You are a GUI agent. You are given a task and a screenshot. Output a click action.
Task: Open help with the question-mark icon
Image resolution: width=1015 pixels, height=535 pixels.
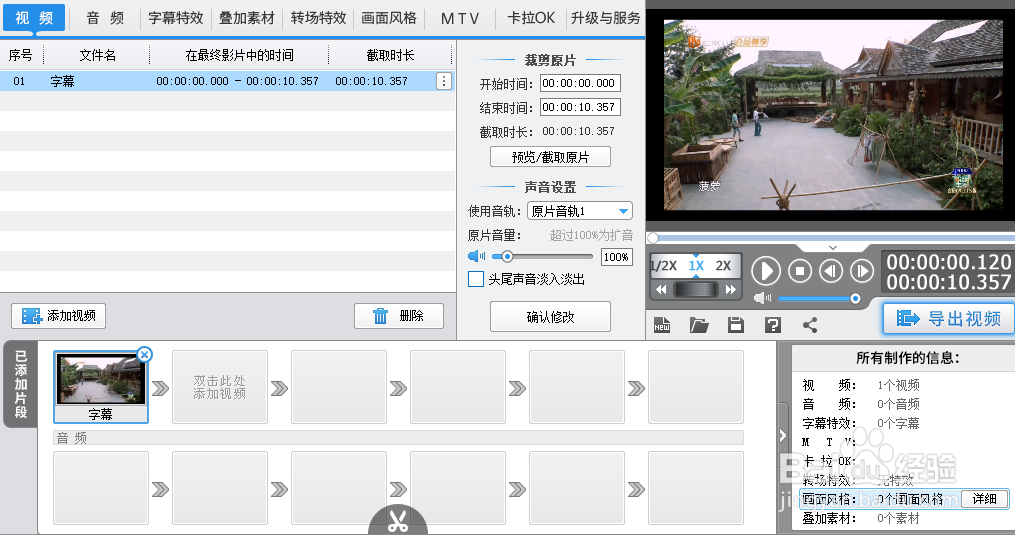point(773,324)
